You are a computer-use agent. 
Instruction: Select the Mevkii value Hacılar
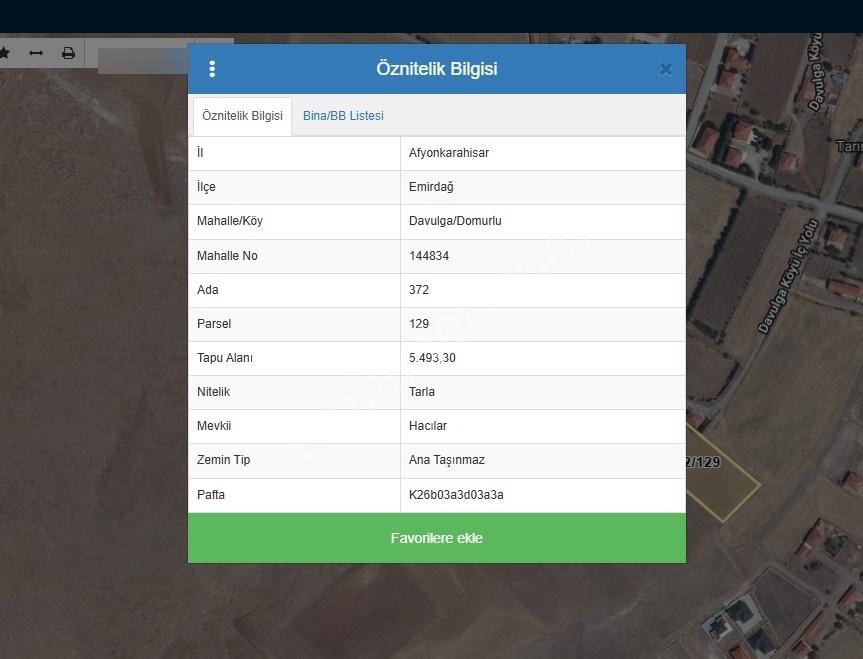[428, 426]
